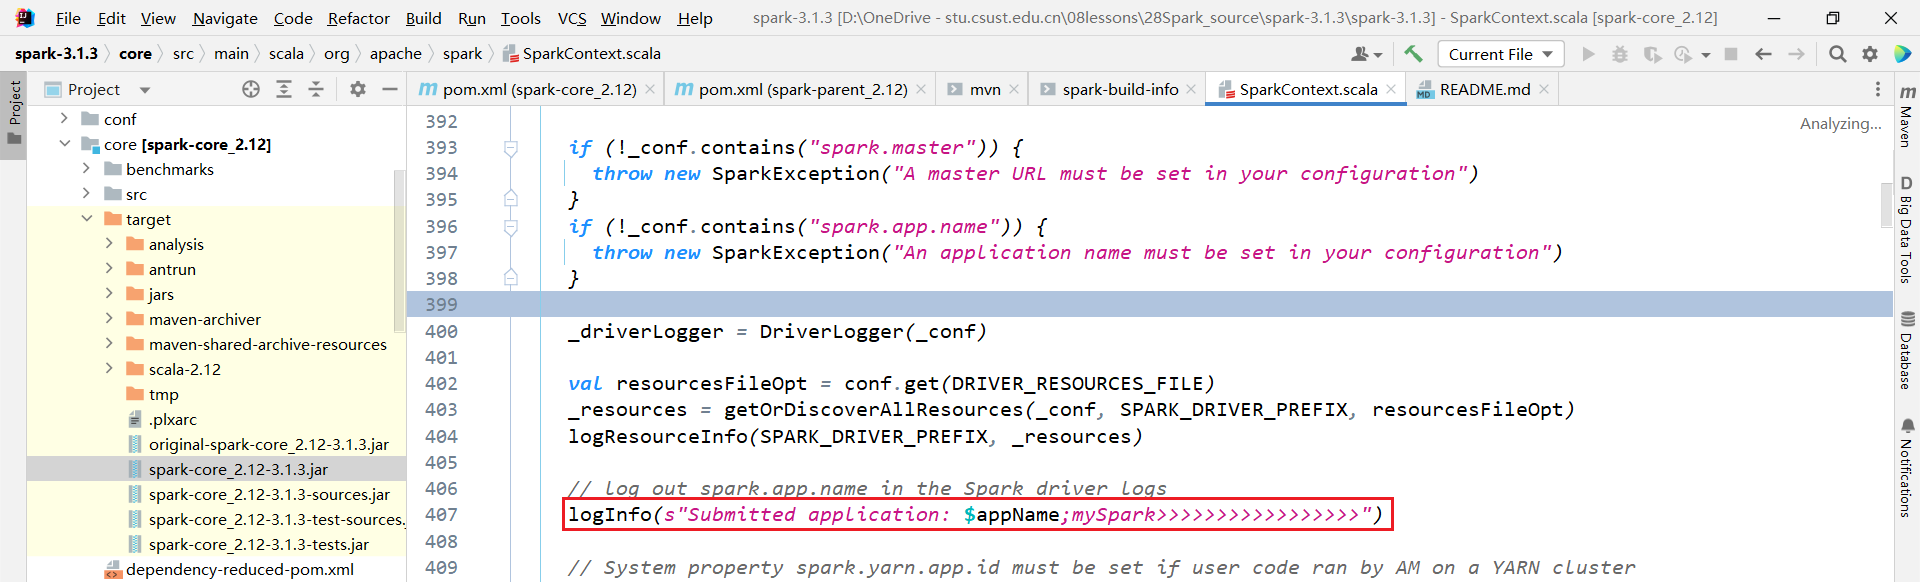Click the Run button in toolbar
This screenshot has height=582, width=1920.
[1588, 54]
